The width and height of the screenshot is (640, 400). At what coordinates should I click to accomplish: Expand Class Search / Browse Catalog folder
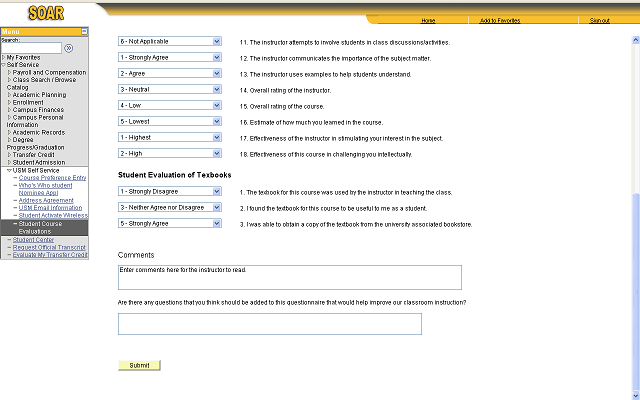pyautogui.click(x=9, y=80)
